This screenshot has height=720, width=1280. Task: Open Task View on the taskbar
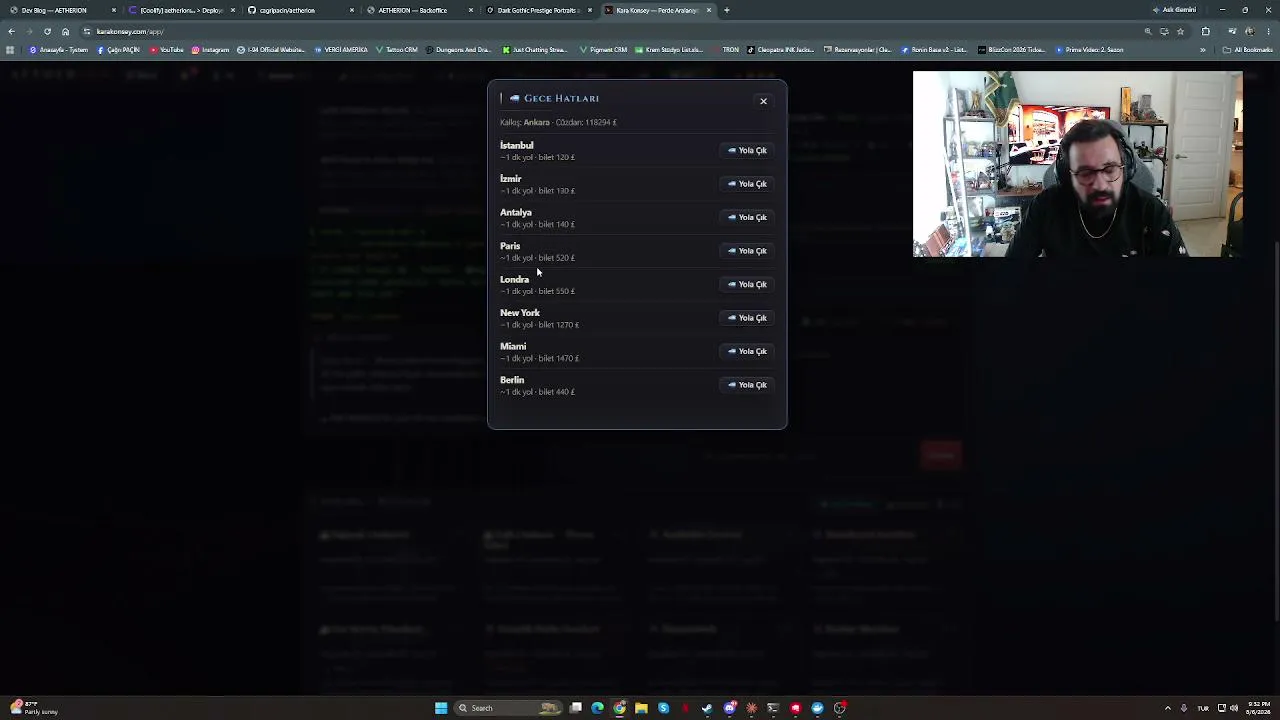coord(576,708)
